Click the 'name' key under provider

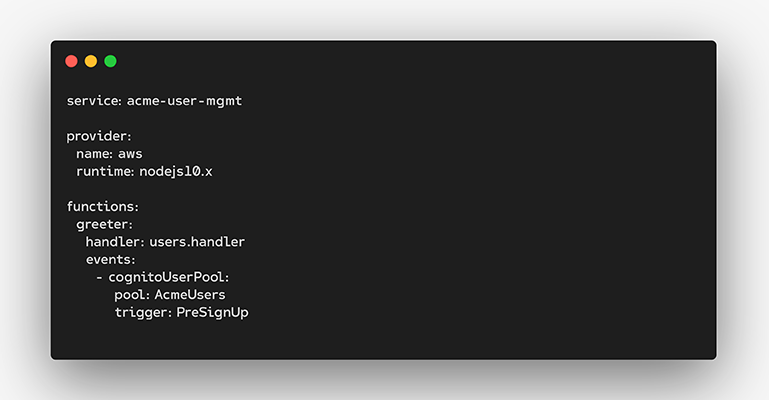95,154
